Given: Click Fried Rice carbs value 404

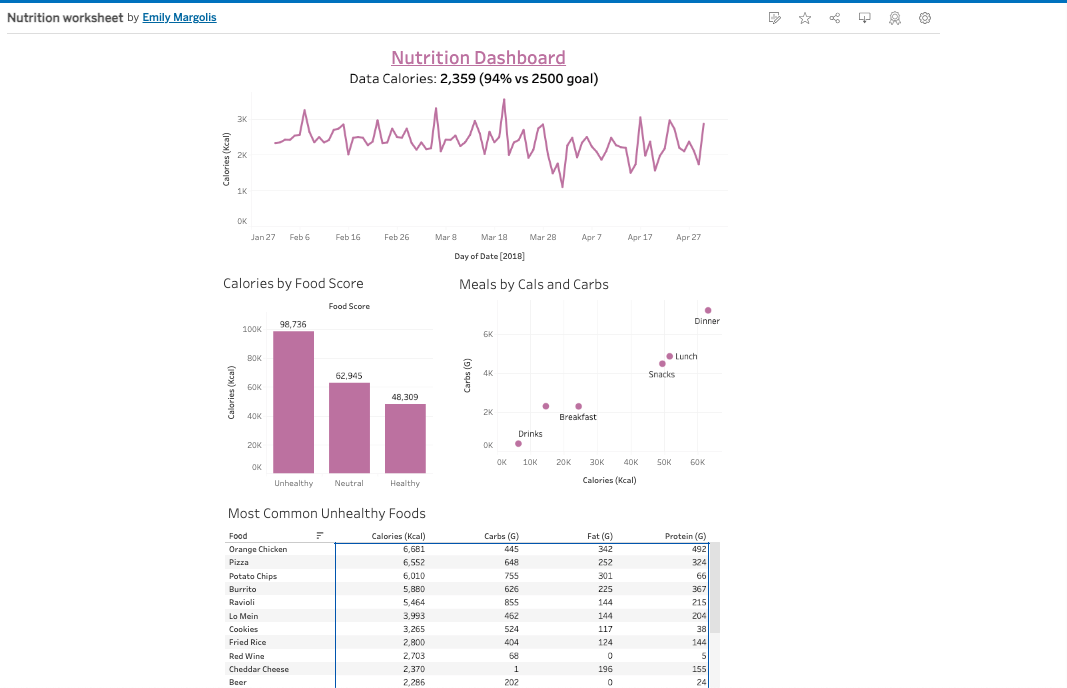Looking at the screenshot, I should pos(511,642).
